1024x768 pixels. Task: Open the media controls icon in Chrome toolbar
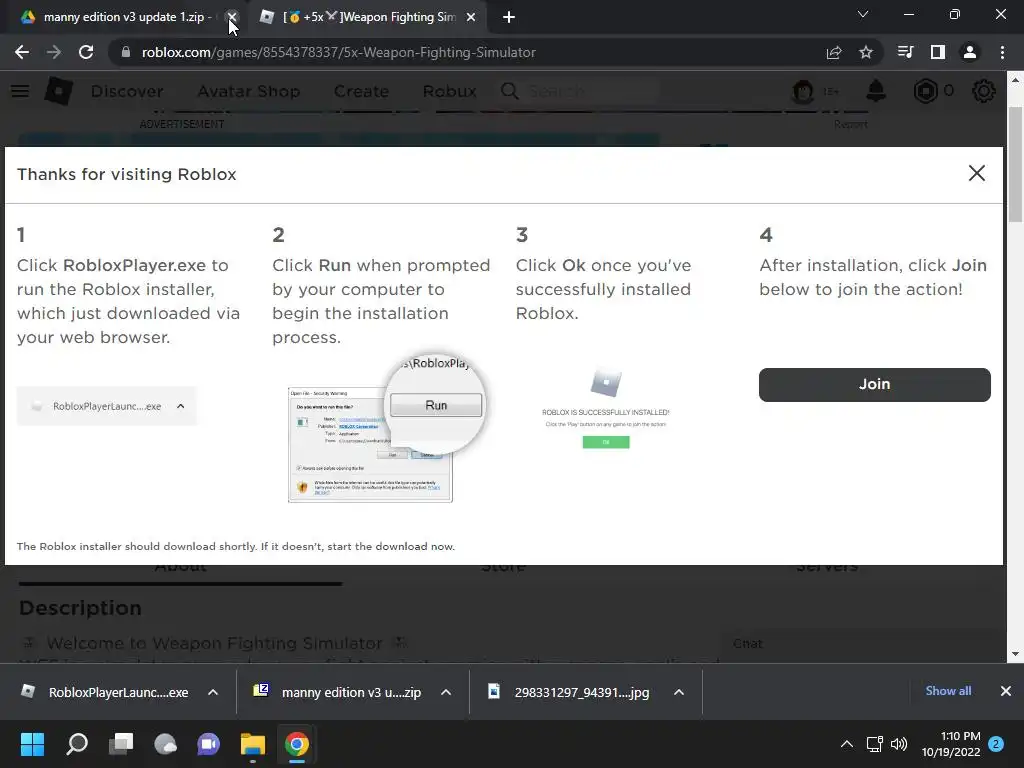pyautogui.click(x=905, y=52)
